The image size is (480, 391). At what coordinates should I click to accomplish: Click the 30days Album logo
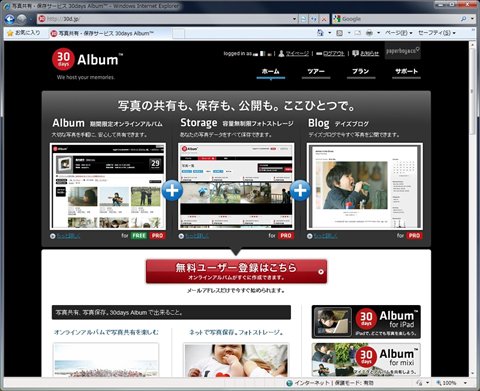[x=87, y=59]
